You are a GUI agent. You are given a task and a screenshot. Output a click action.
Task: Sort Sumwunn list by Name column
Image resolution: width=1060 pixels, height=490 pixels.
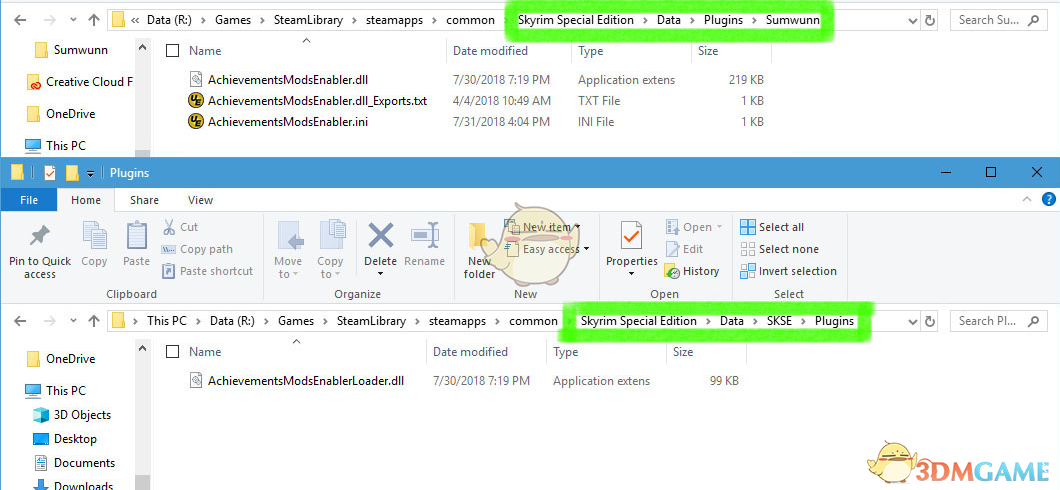click(x=205, y=51)
